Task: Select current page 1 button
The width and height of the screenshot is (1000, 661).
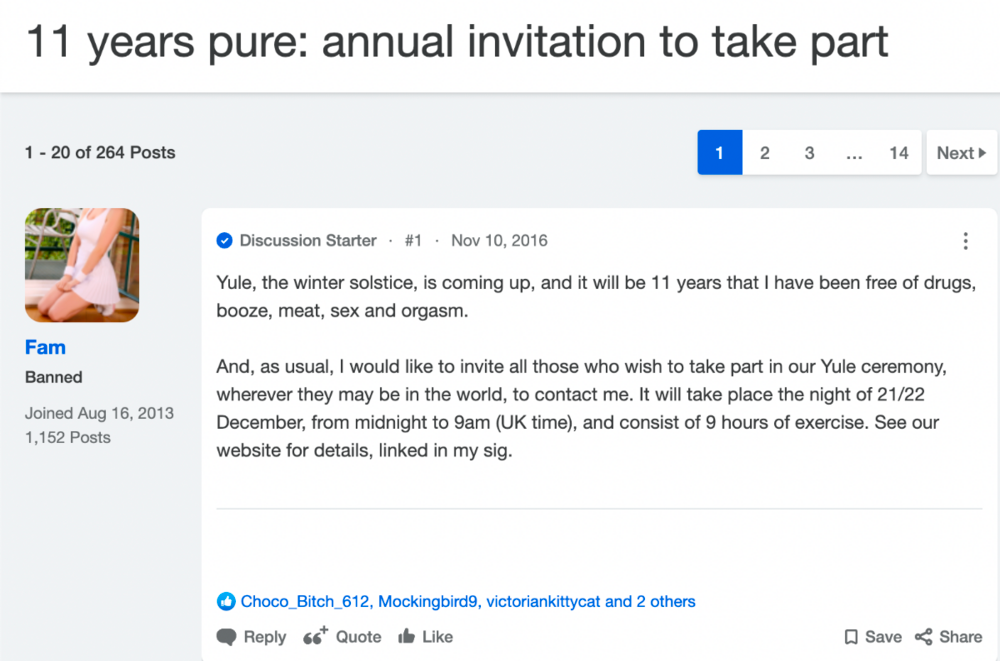Action: [720, 152]
